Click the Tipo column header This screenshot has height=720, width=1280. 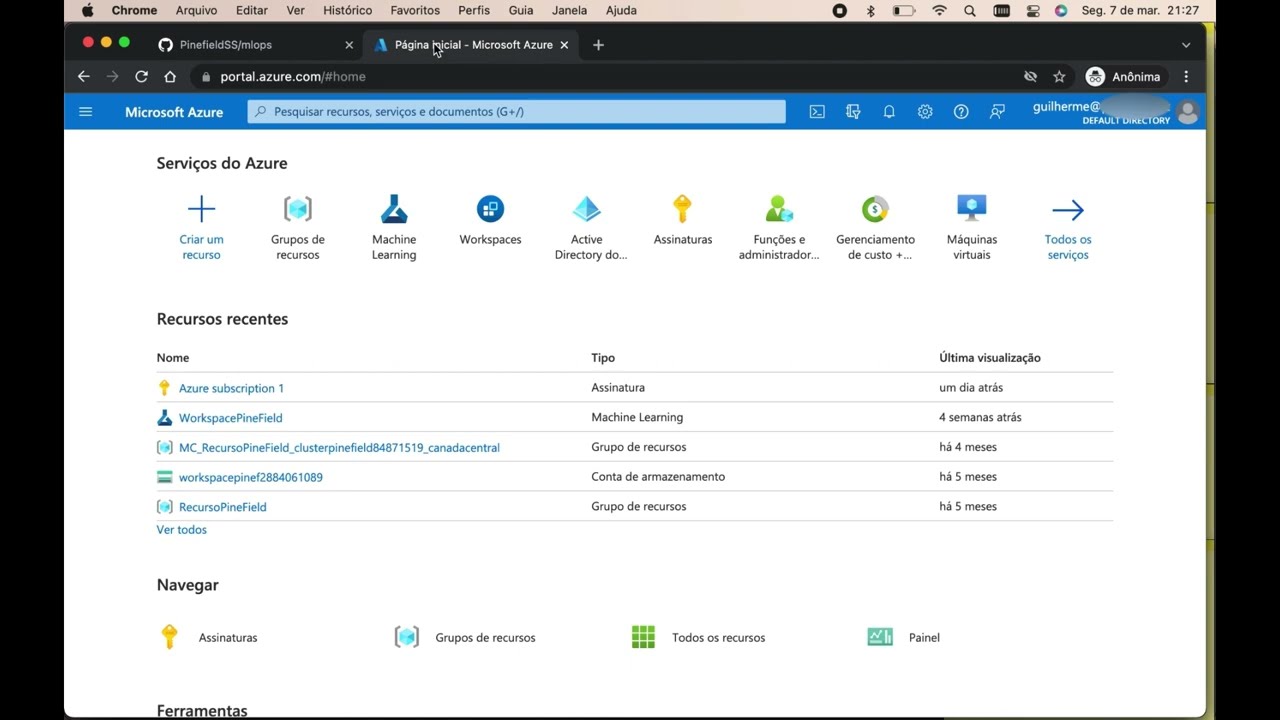(x=603, y=358)
